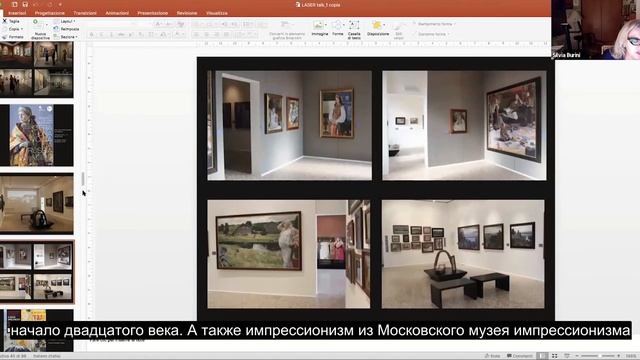The image size is (640, 360).
Task: Click the Note button in status bar
Action: (492, 356)
